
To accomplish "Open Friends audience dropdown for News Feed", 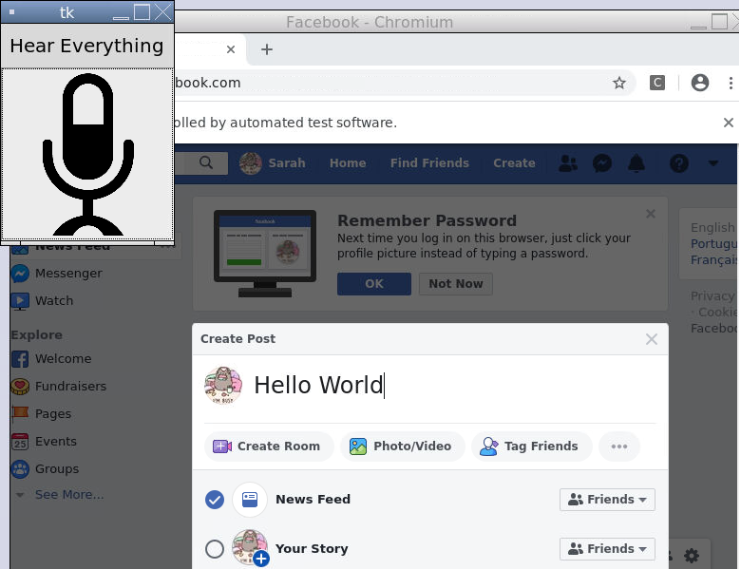I will tap(607, 500).
